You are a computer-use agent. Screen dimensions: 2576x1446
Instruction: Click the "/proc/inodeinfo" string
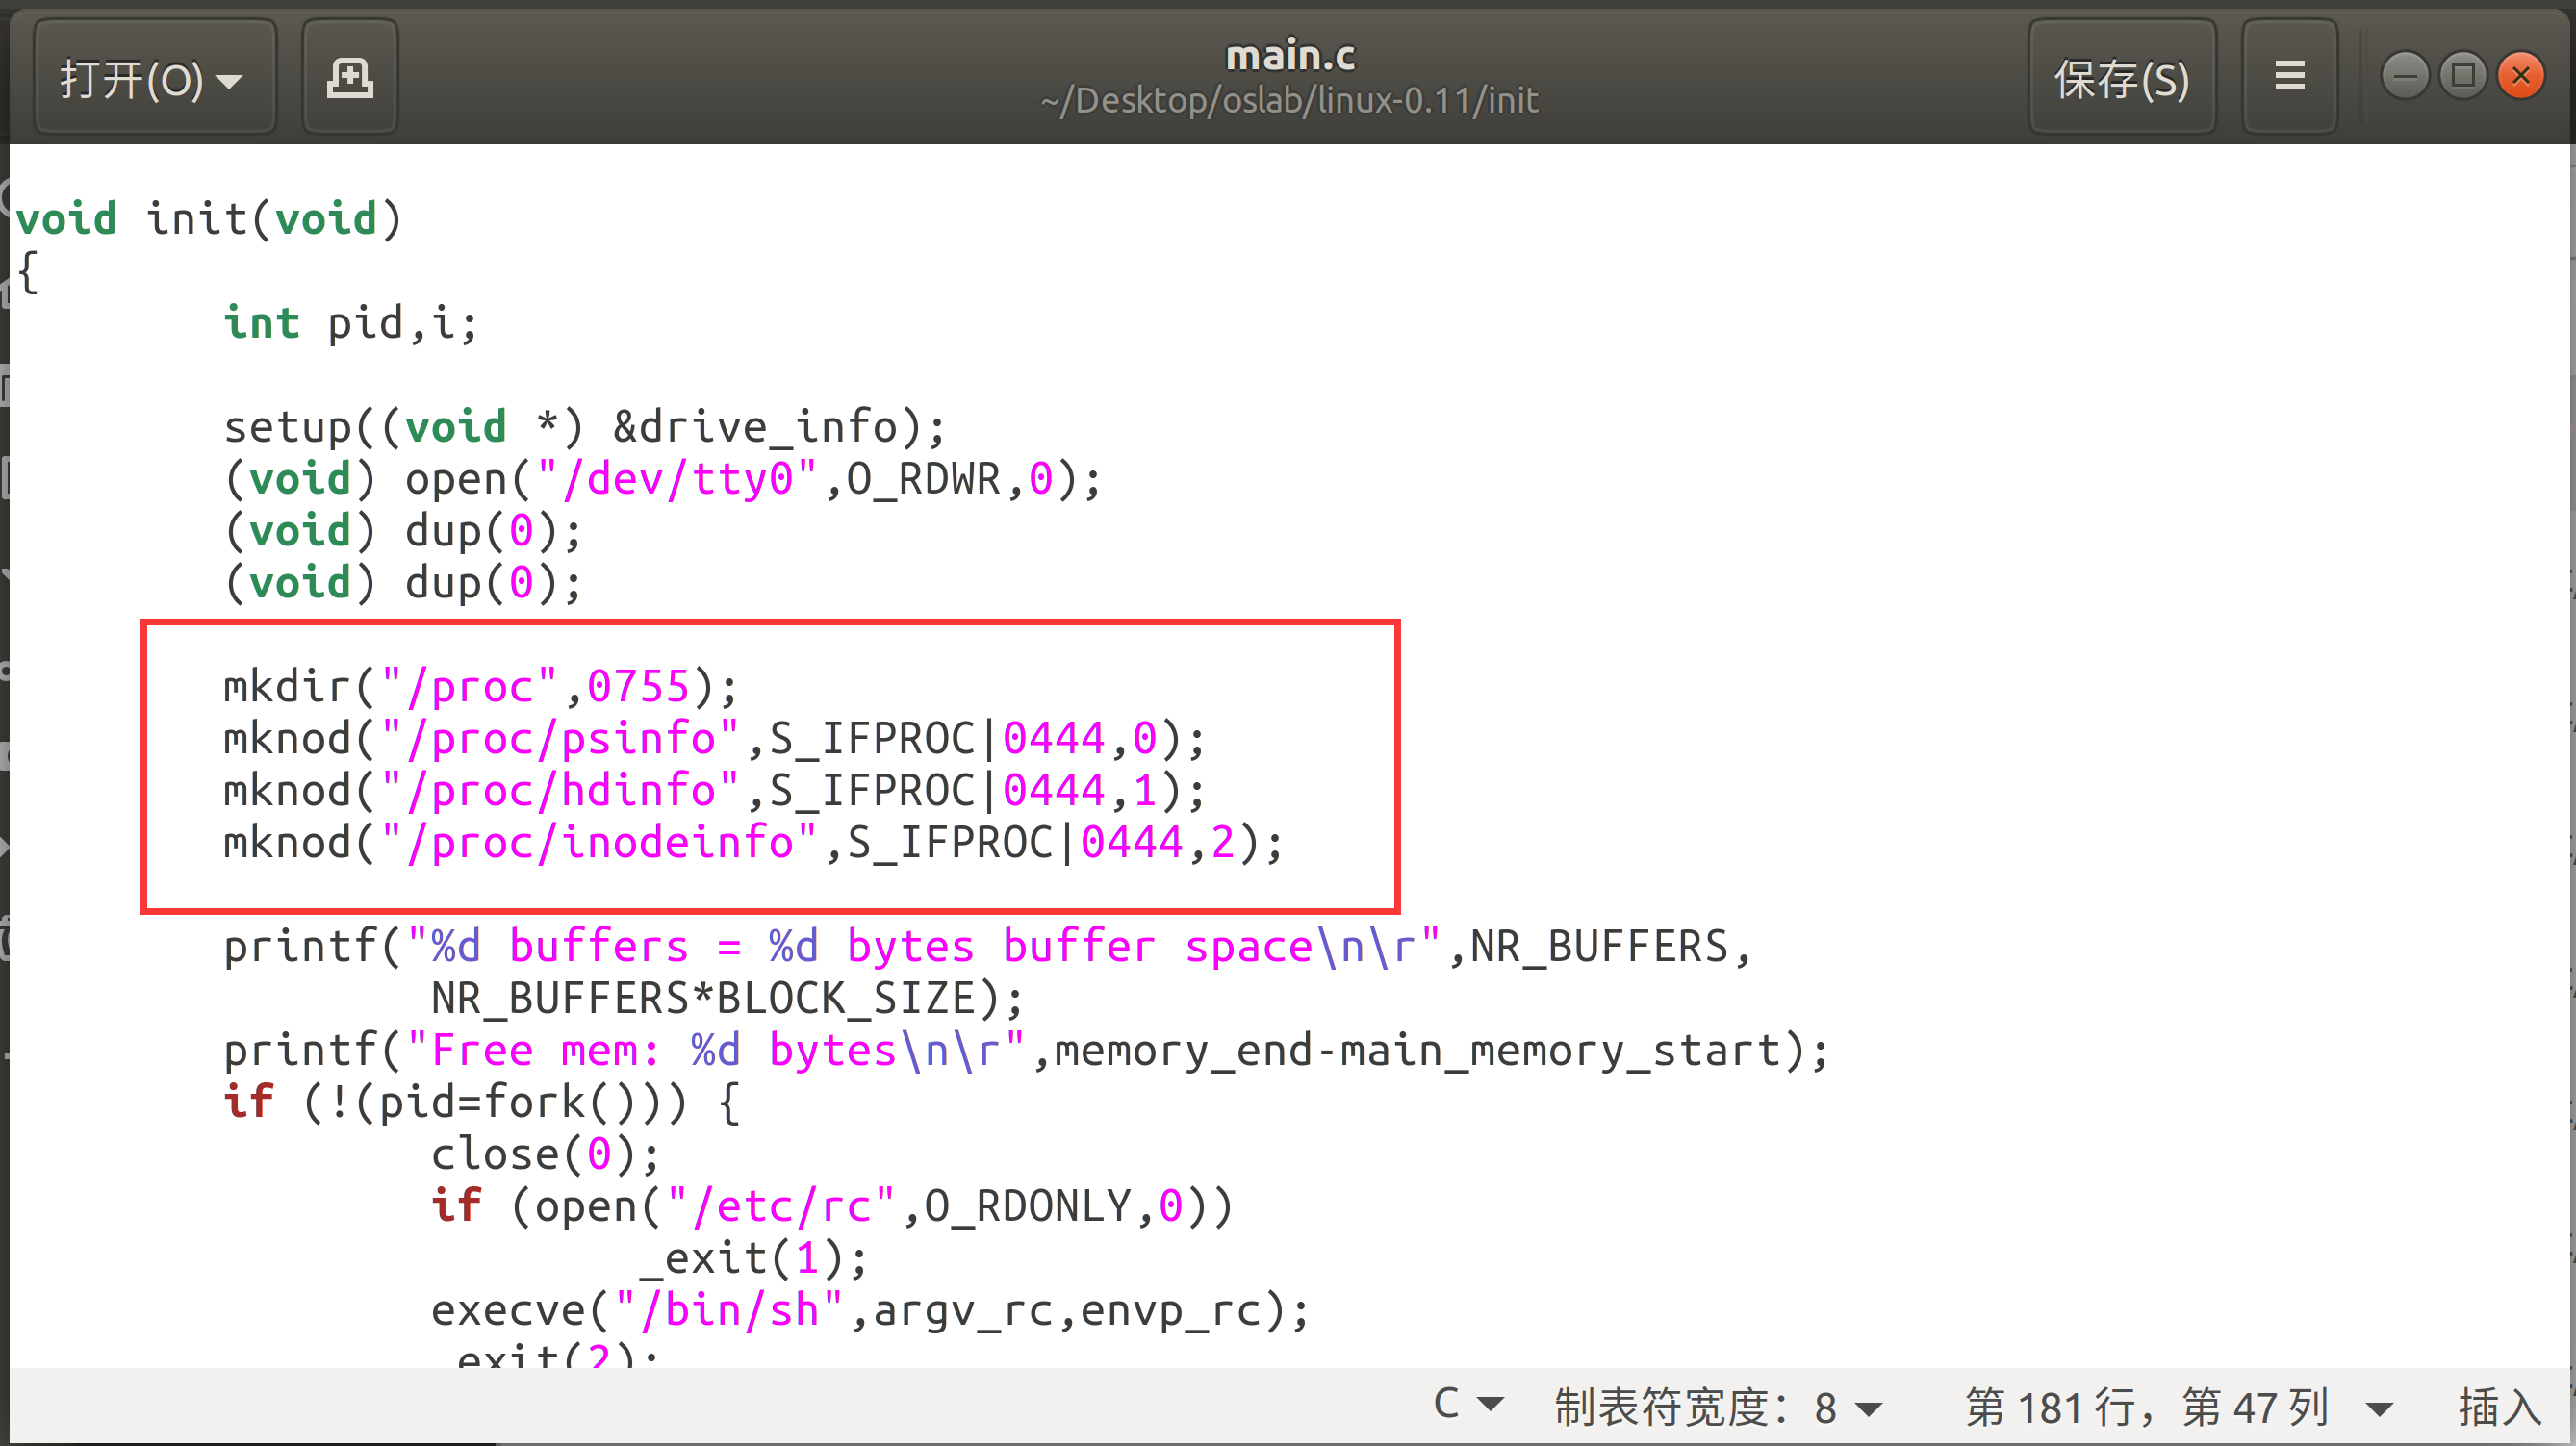599,843
